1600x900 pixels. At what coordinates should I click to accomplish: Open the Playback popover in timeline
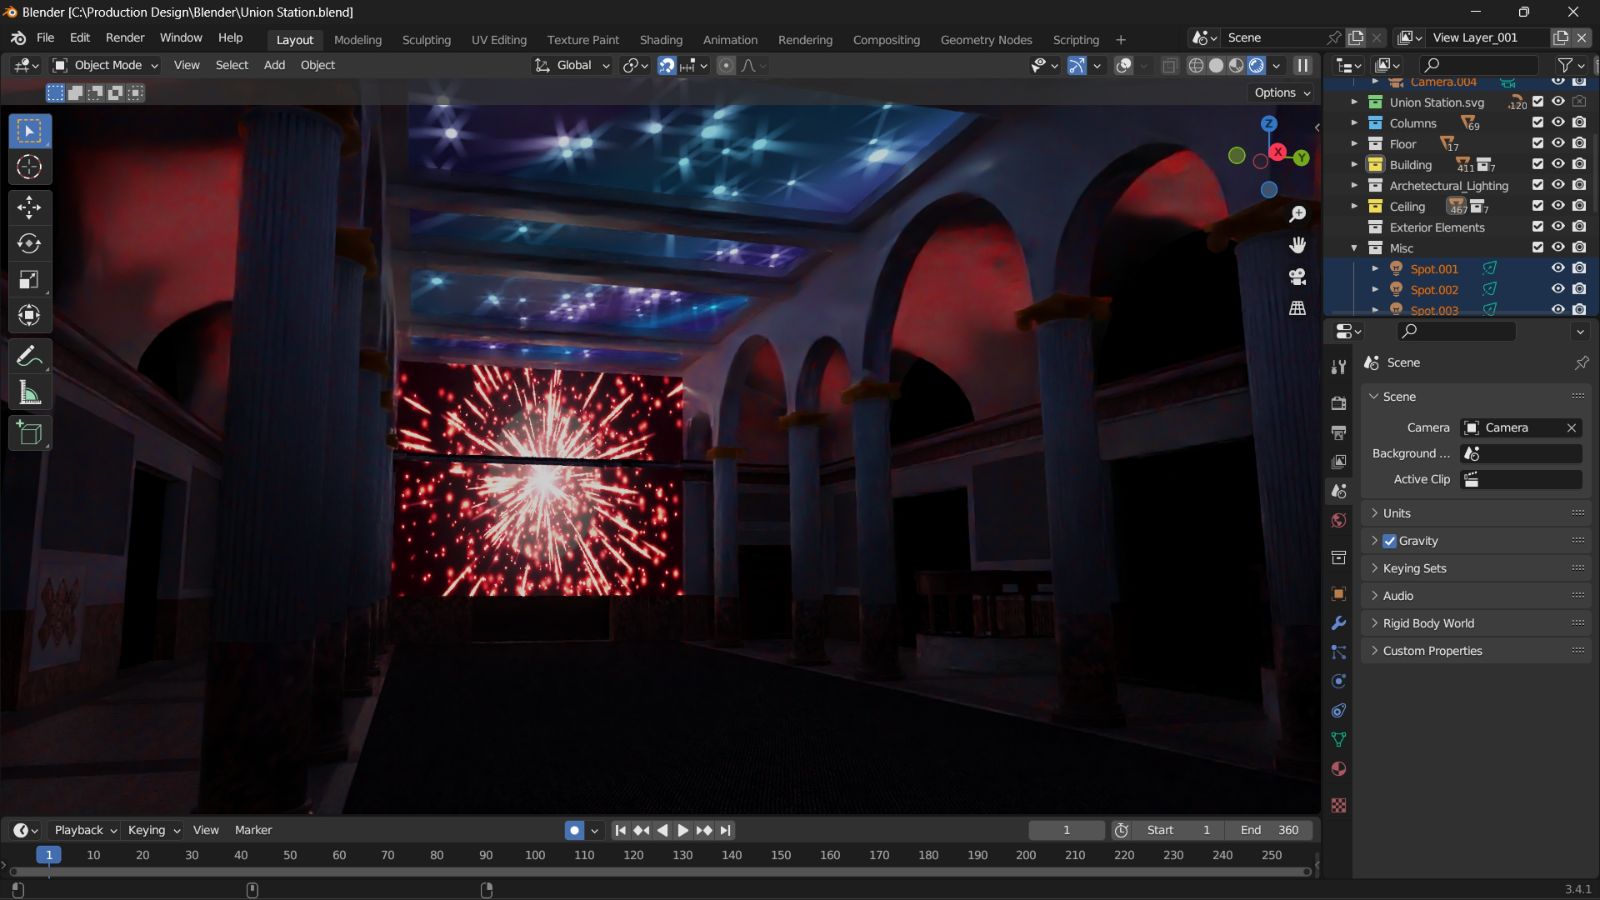coord(85,830)
